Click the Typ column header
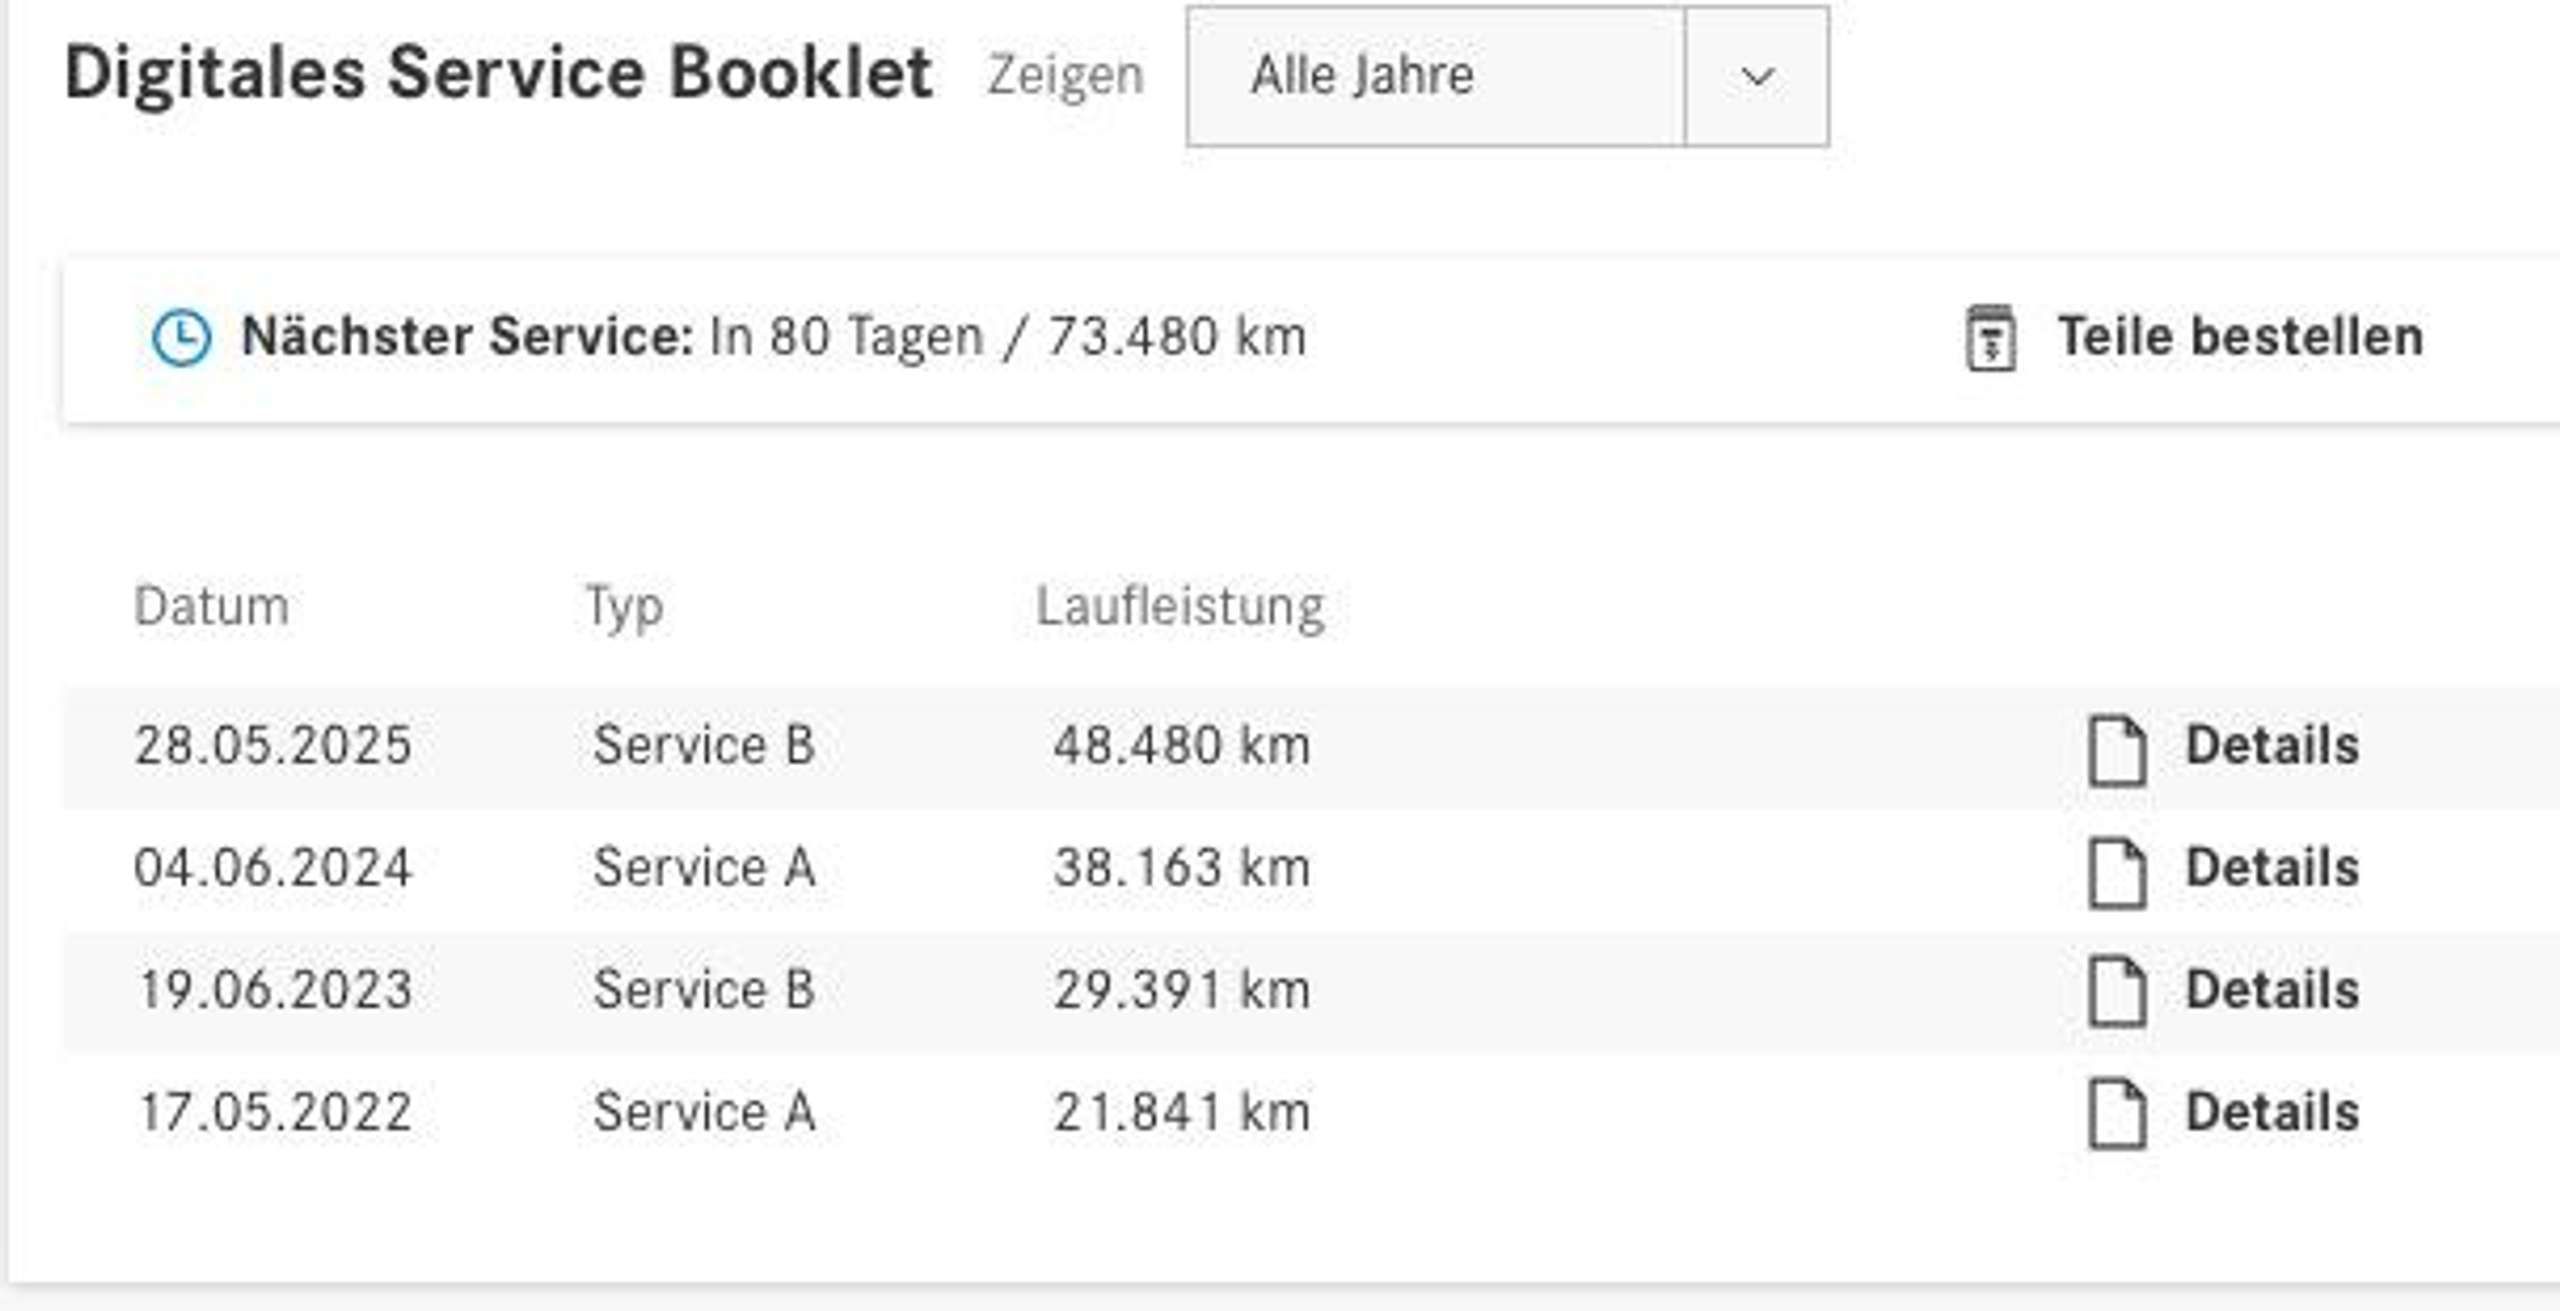 pyautogui.click(x=624, y=606)
